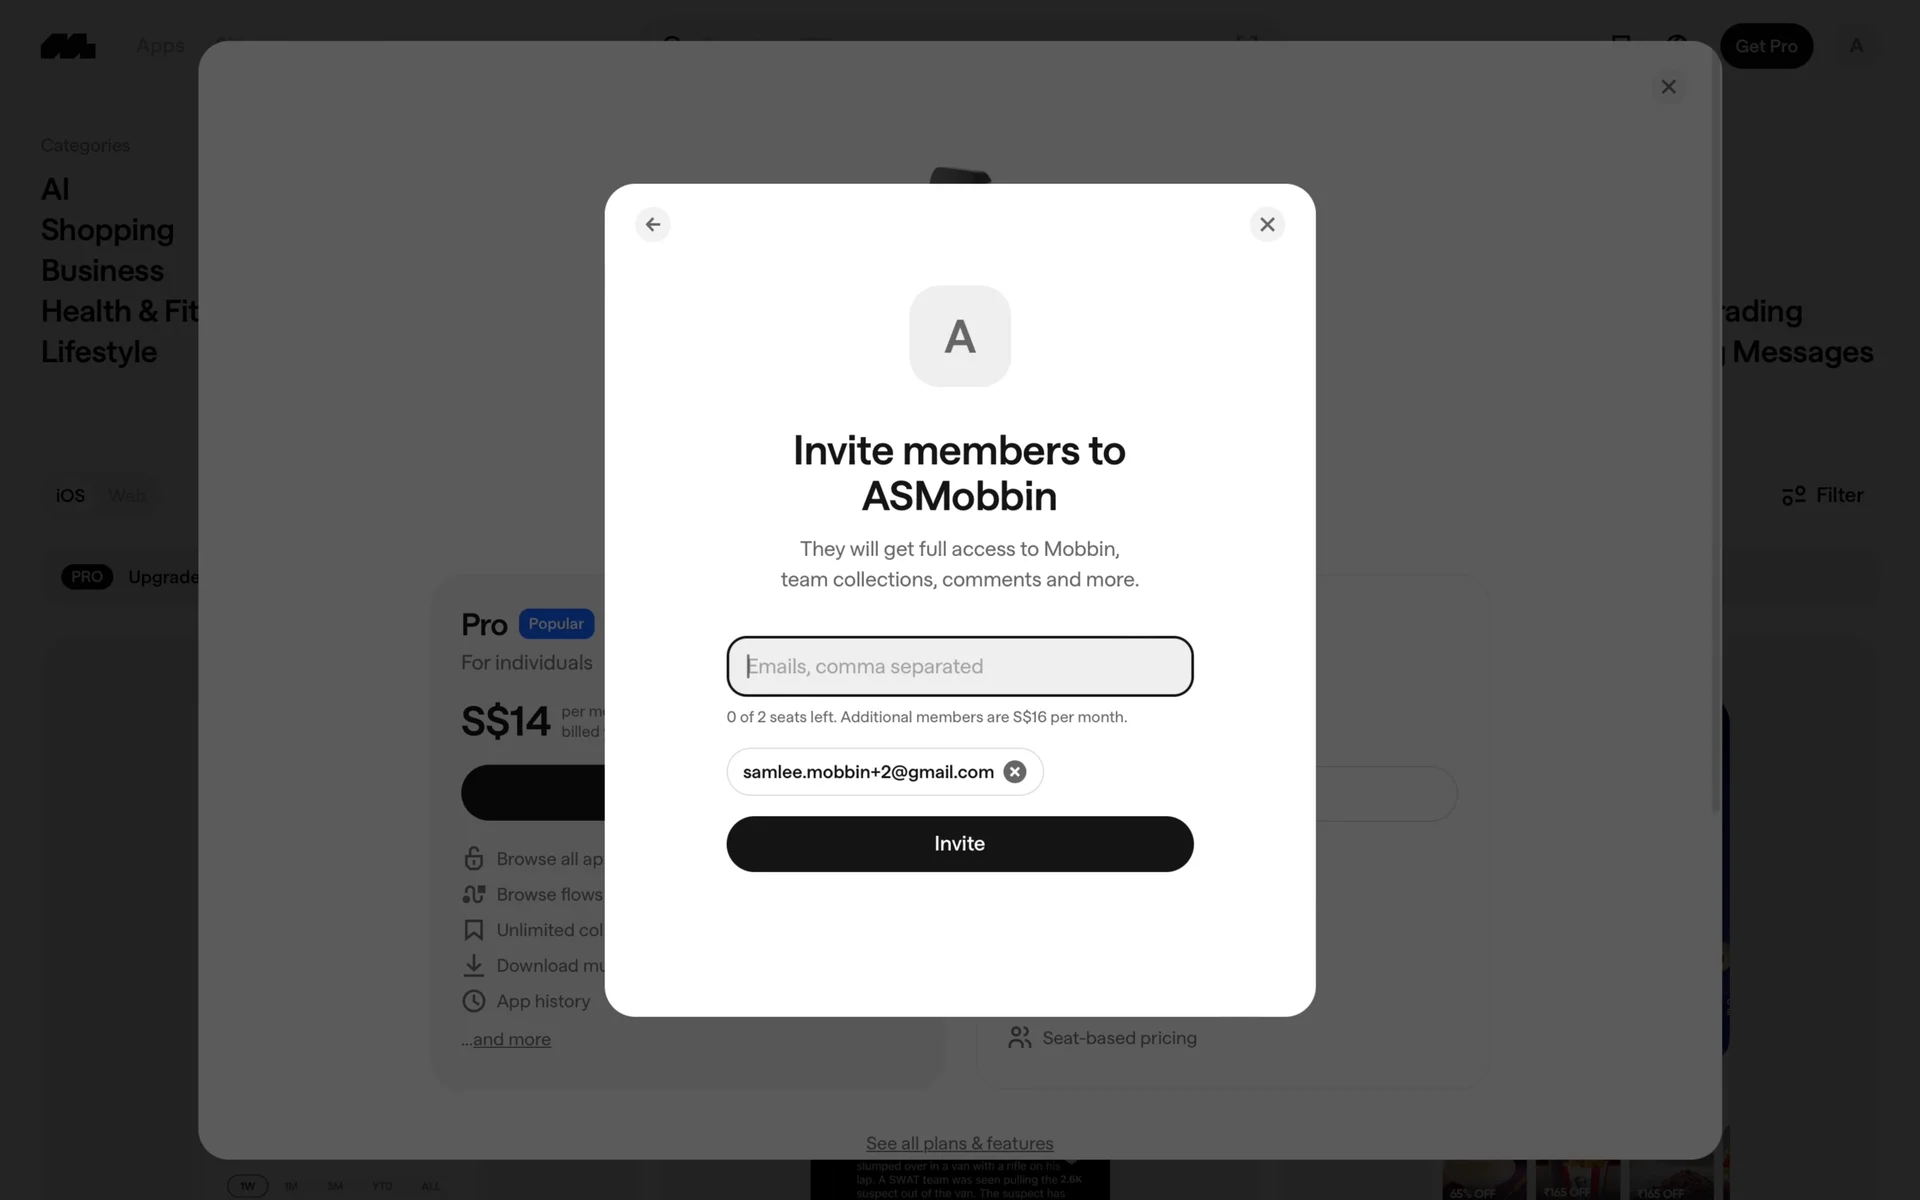The height and width of the screenshot is (1200, 1920).
Task: Open the Mobbin logo home
Action: click(68, 46)
